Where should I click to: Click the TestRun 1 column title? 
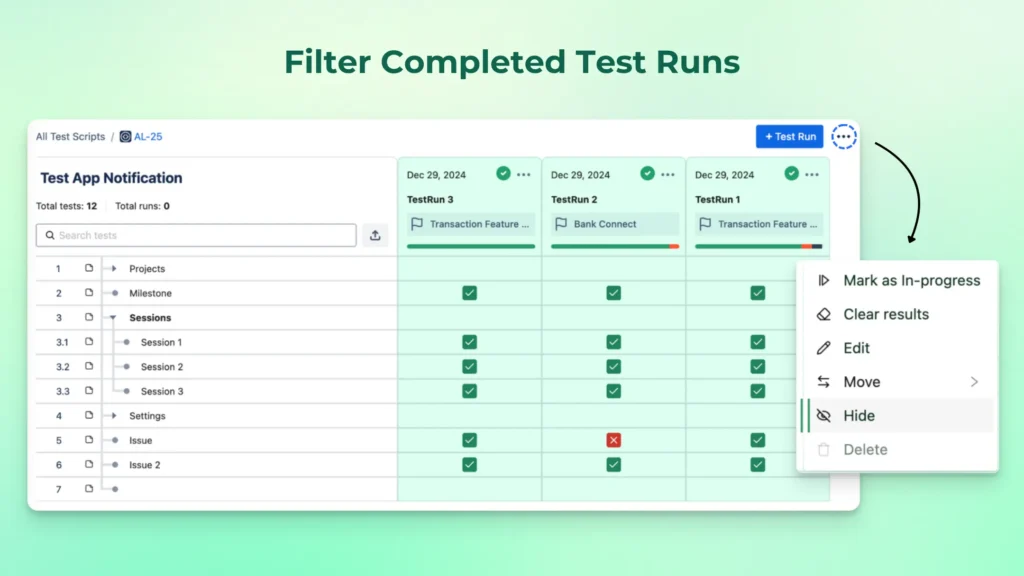717,199
